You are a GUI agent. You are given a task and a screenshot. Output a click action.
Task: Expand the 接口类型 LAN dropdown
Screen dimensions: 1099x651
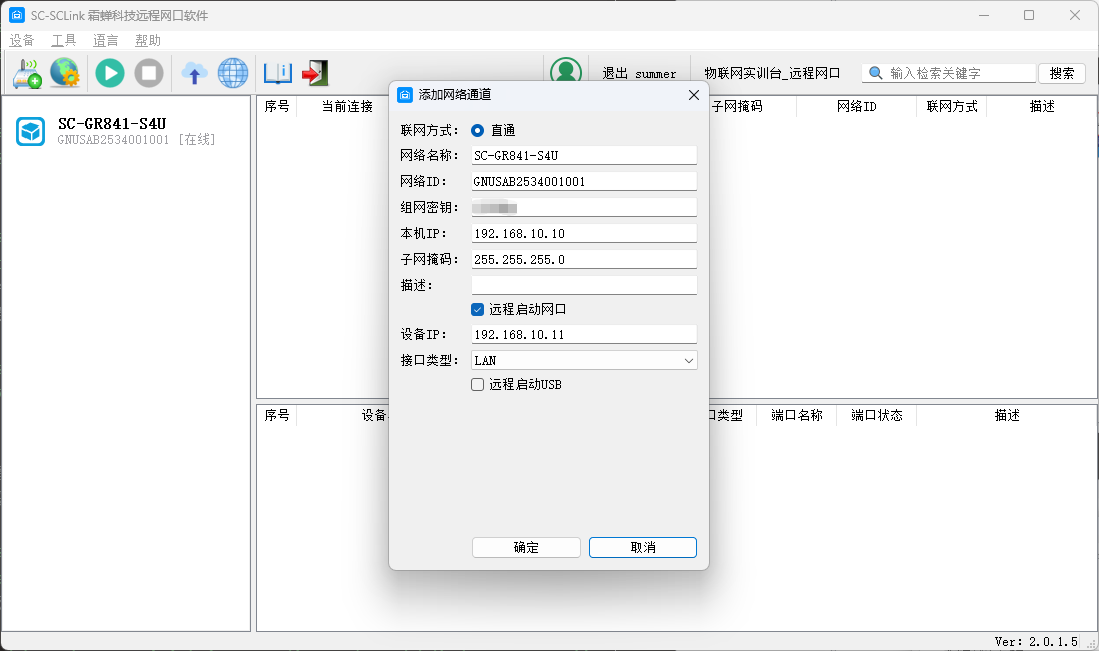click(584, 360)
